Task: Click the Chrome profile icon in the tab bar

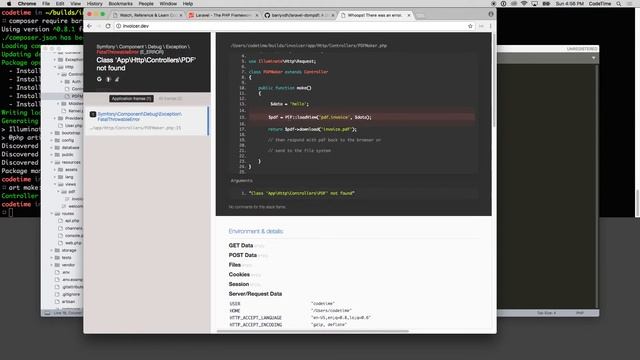Action: tap(491, 14)
